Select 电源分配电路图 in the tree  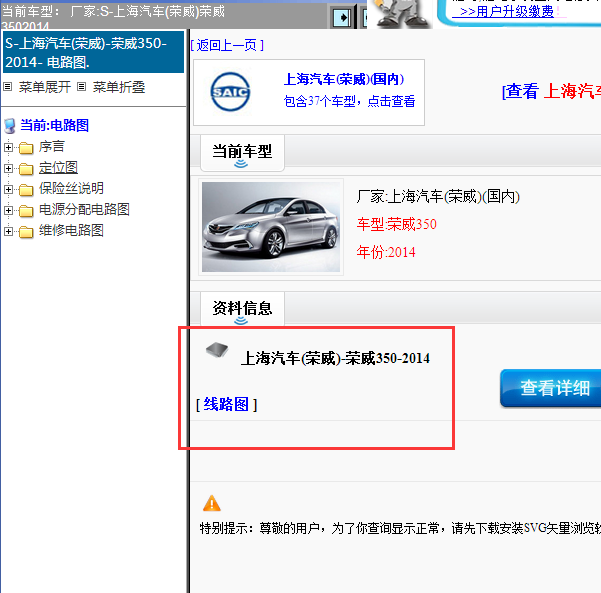tap(84, 209)
